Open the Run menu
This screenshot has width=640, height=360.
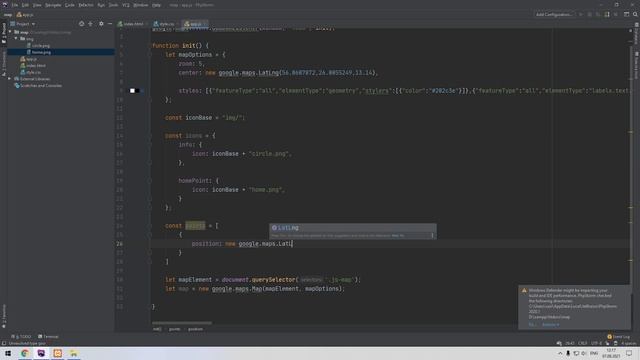[x=101, y=5]
